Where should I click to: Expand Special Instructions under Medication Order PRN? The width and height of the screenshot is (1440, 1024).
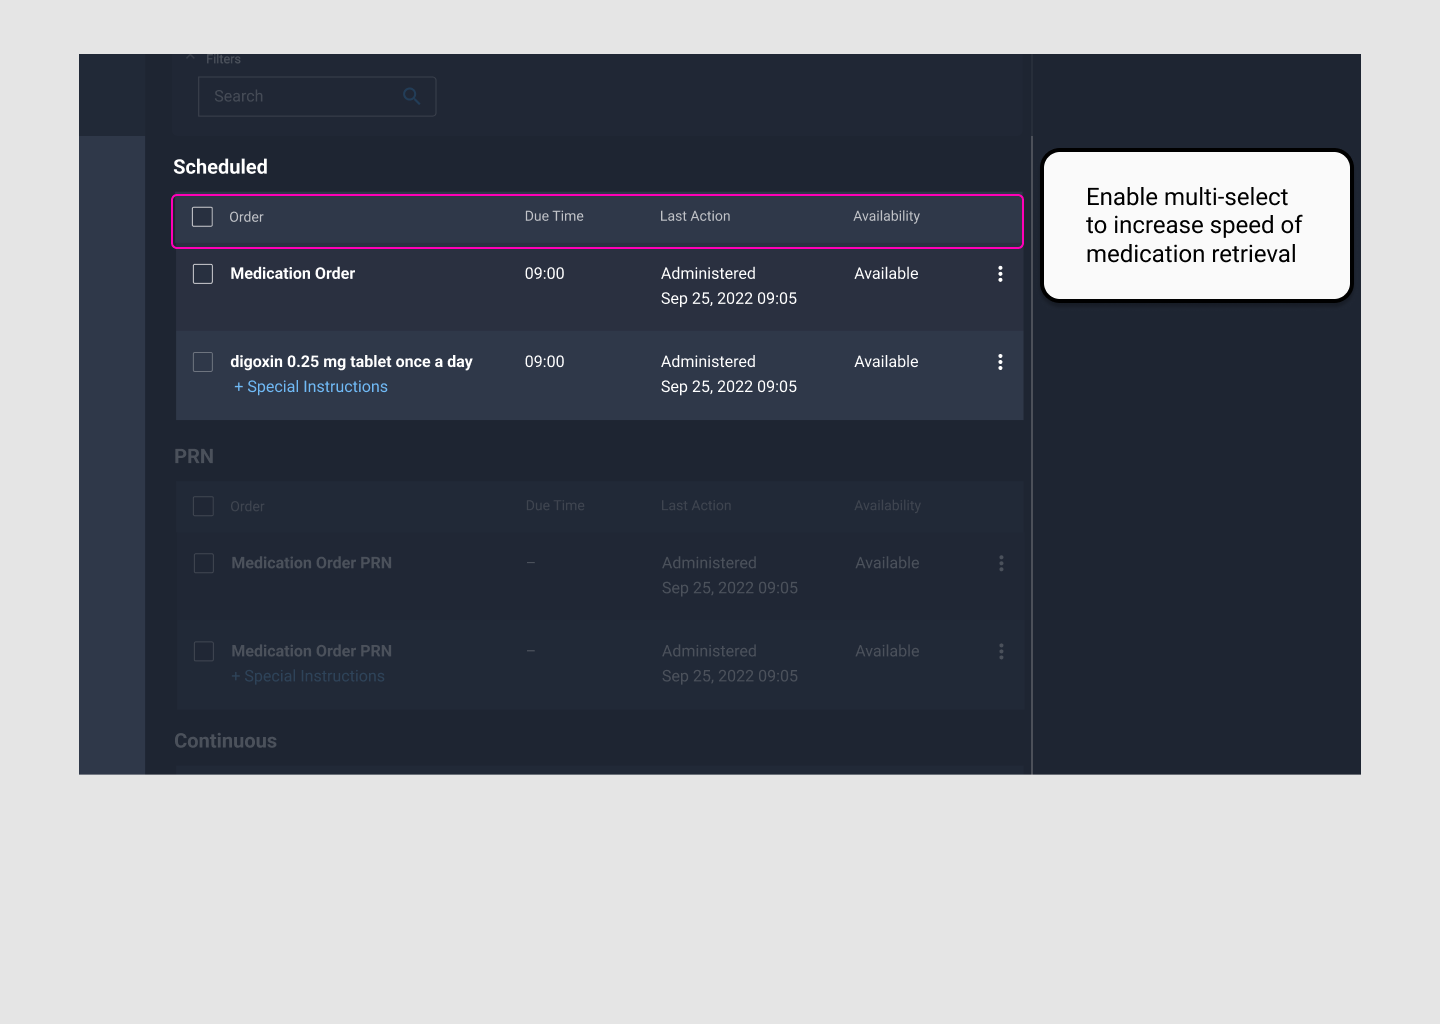pyautogui.click(x=308, y=677)
